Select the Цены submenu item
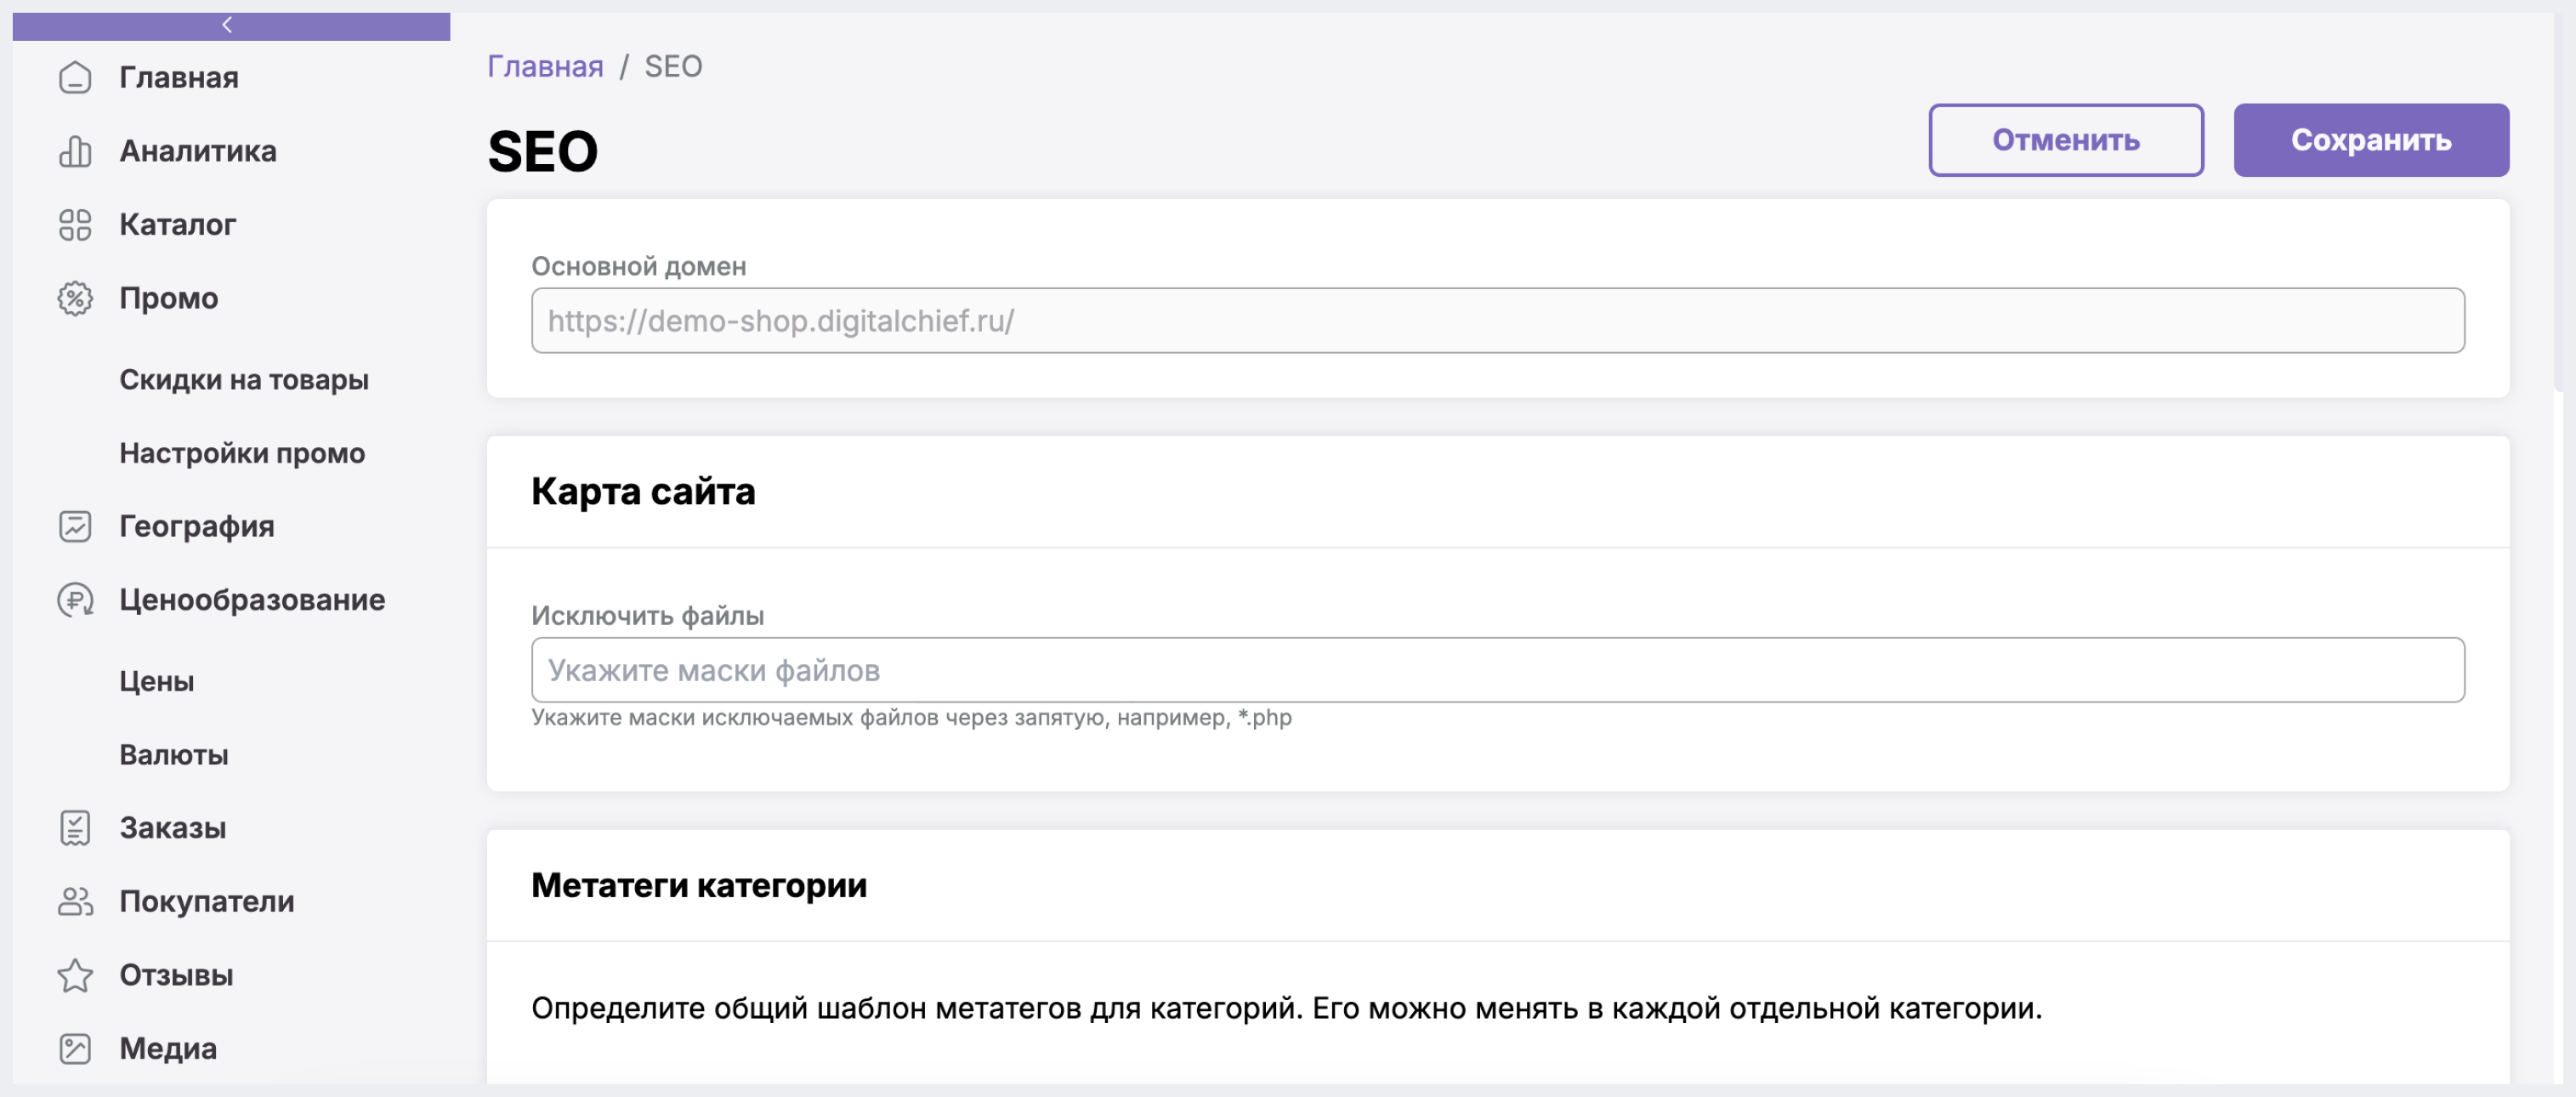The height and width of the screenshot is (1097, 2576). 156,681
